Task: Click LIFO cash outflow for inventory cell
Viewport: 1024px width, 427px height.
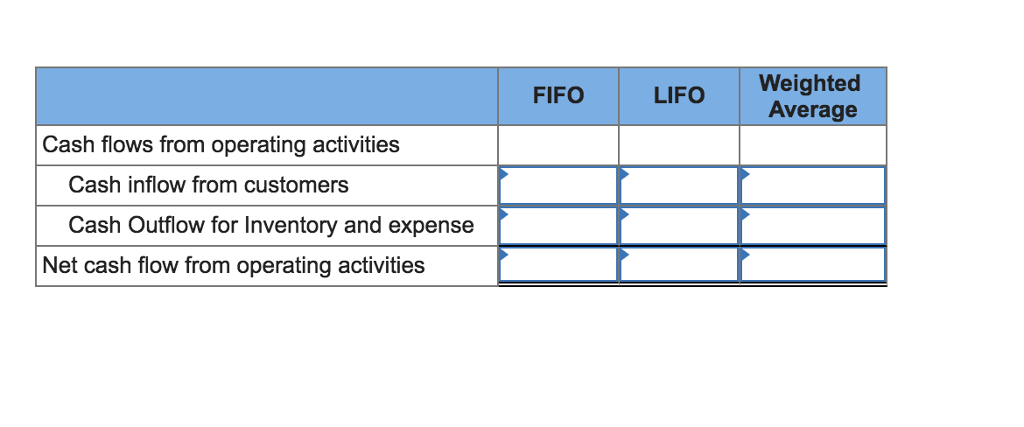Action: tap(679, 225)
